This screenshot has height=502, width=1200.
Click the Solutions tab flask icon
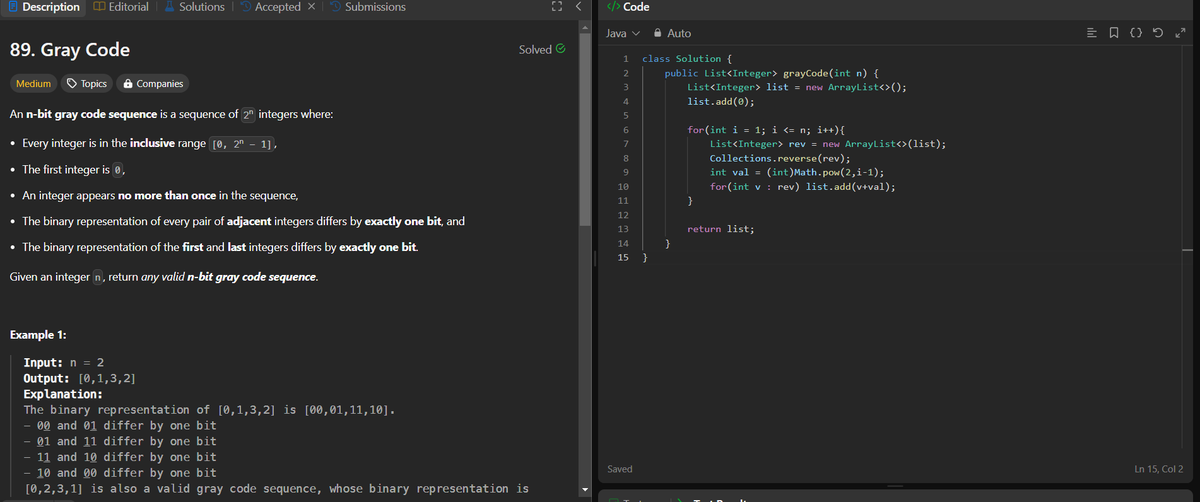(168, 7)
